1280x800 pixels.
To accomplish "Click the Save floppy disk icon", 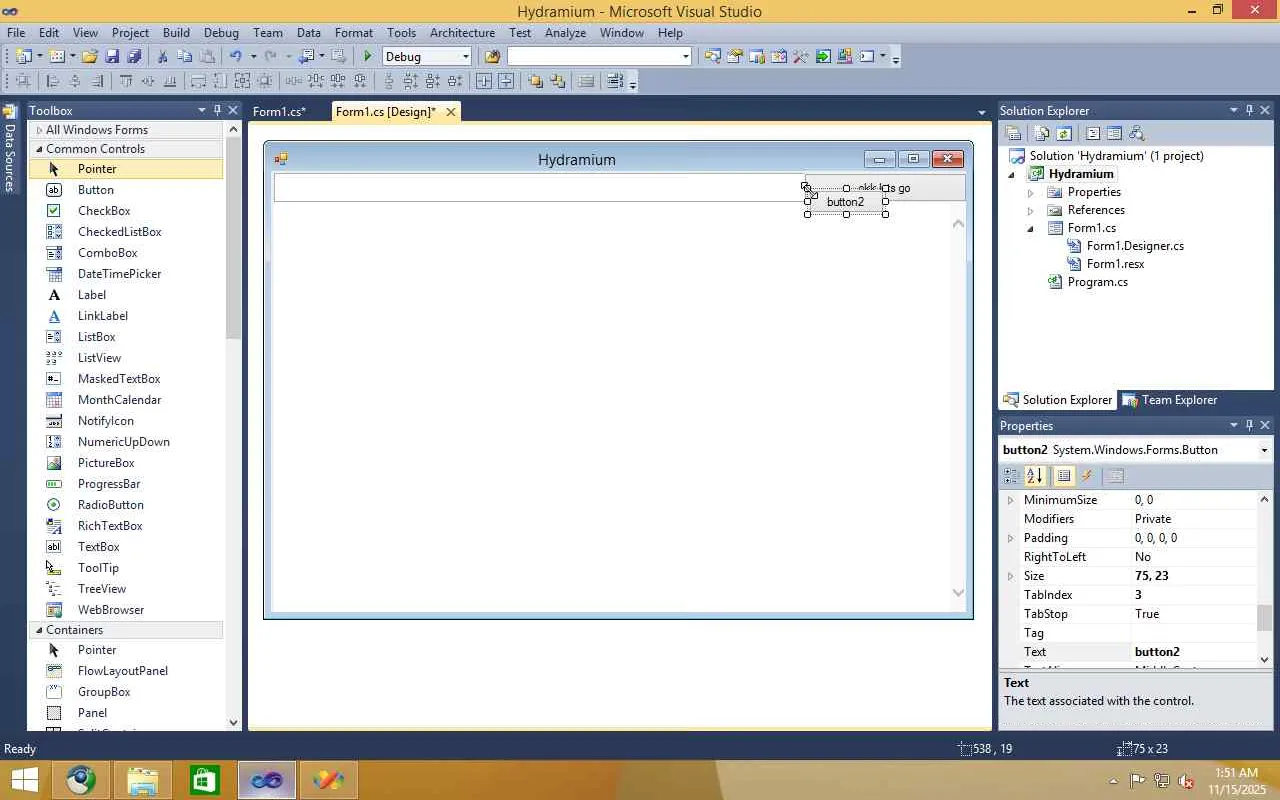I will 112,57.
